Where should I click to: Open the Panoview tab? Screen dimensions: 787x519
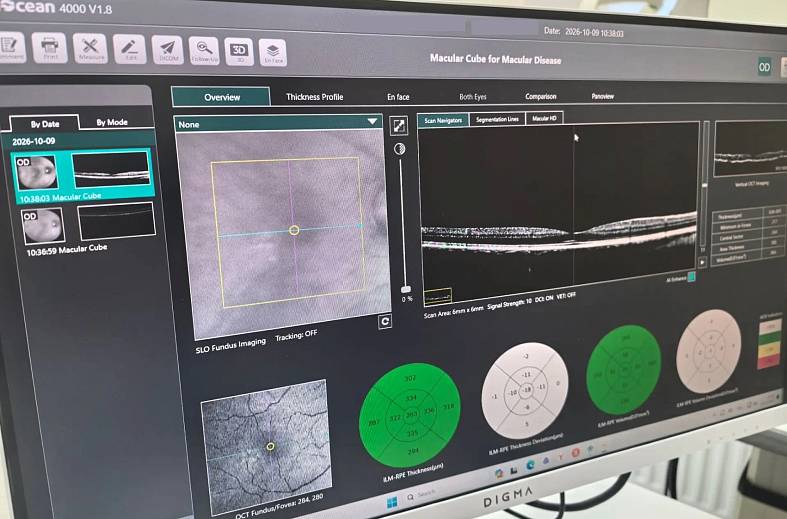pyautogui.click(x=602, y=96)
